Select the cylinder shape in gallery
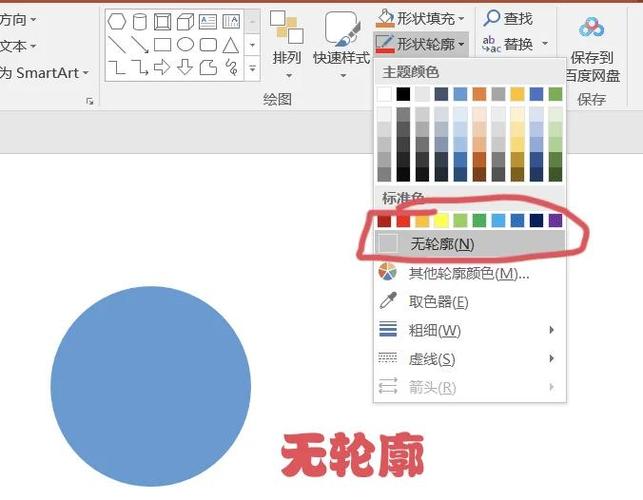This screenshot has height=500, width=643. (139, 21)
